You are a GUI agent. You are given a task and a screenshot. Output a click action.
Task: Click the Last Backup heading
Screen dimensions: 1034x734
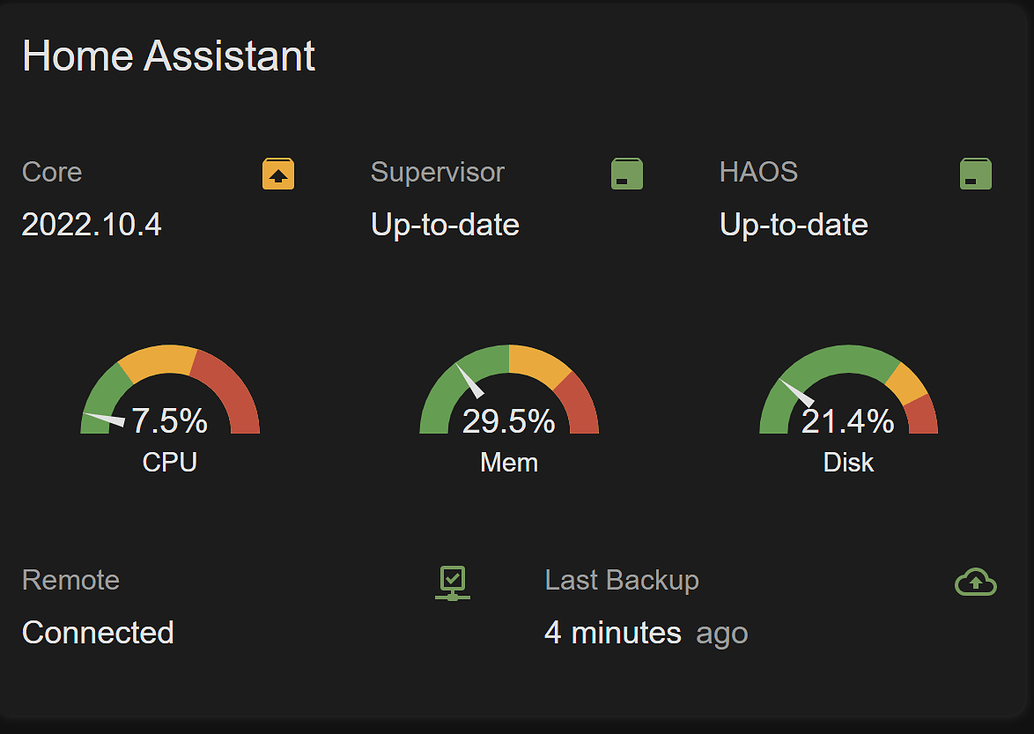pos(621,580)
